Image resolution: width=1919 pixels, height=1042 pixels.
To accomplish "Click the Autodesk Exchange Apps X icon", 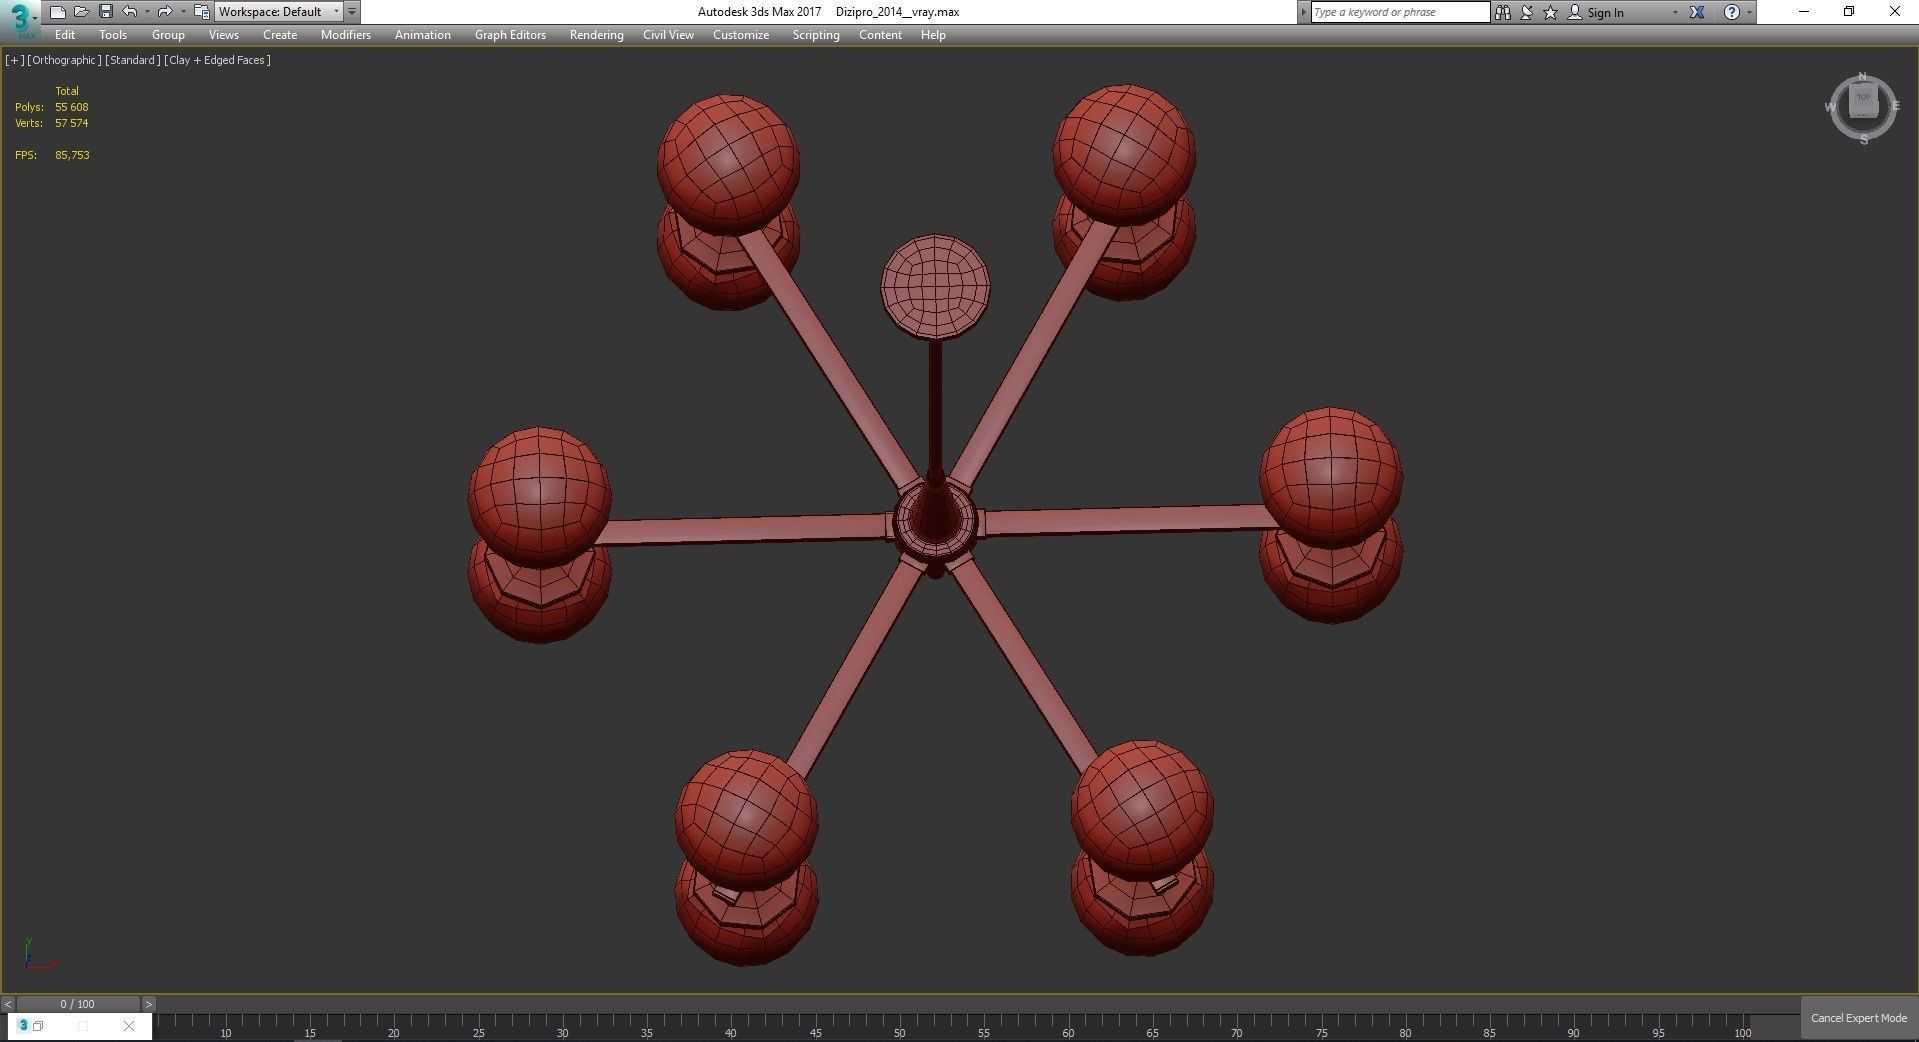I will tap(1697, 12).
